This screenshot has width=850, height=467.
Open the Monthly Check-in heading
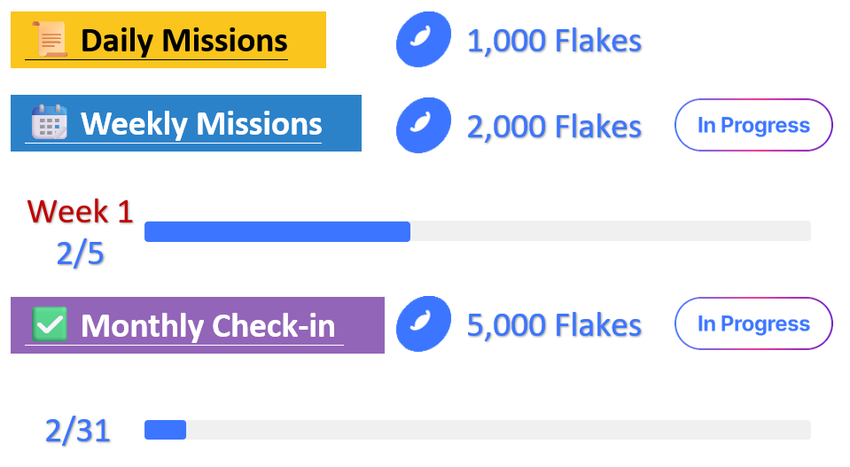click(208, 326)
